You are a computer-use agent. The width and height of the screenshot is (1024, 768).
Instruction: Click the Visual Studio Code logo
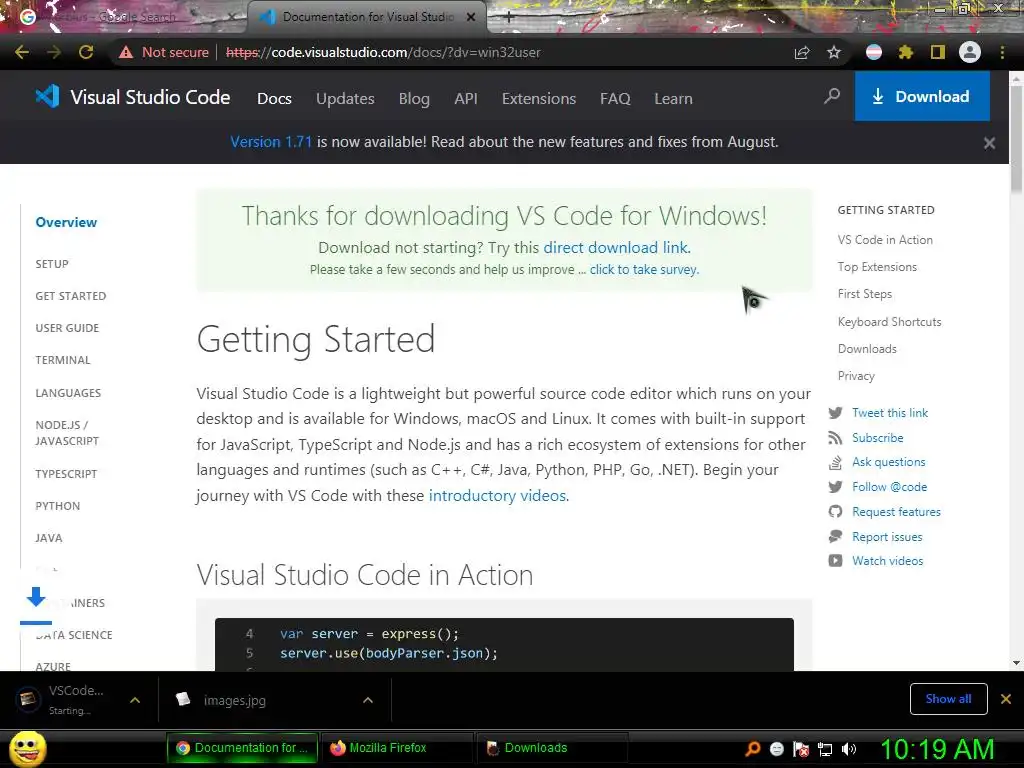tap(132, 97)
